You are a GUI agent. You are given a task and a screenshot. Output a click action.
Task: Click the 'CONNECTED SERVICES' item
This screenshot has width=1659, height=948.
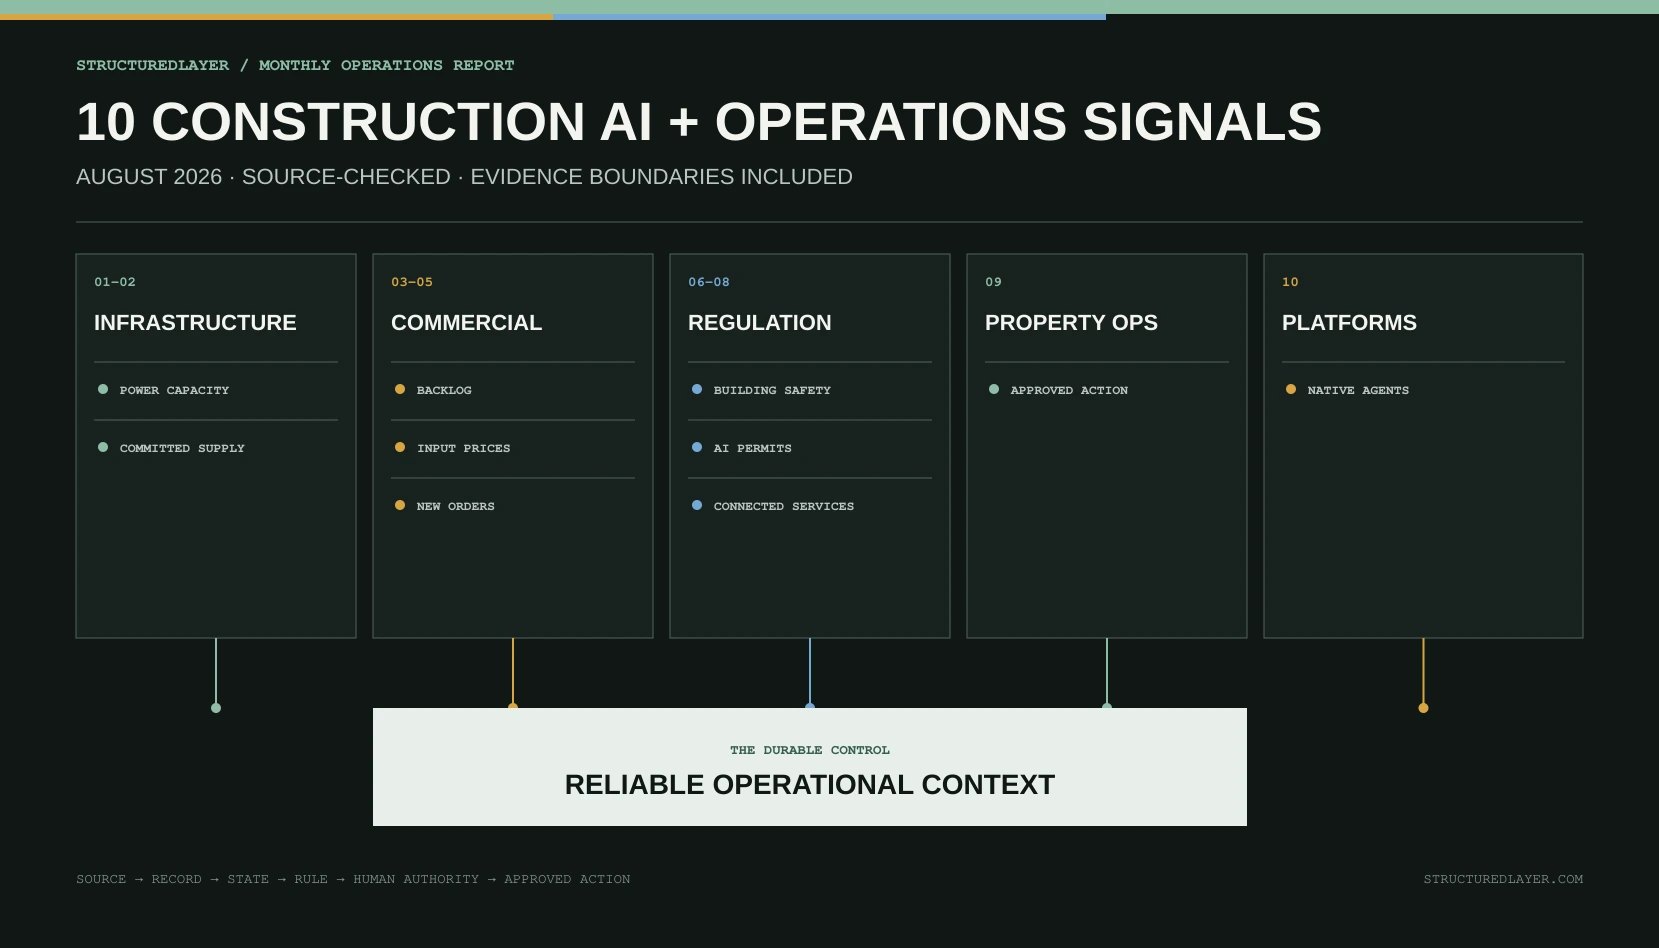(x=784, y=506)
